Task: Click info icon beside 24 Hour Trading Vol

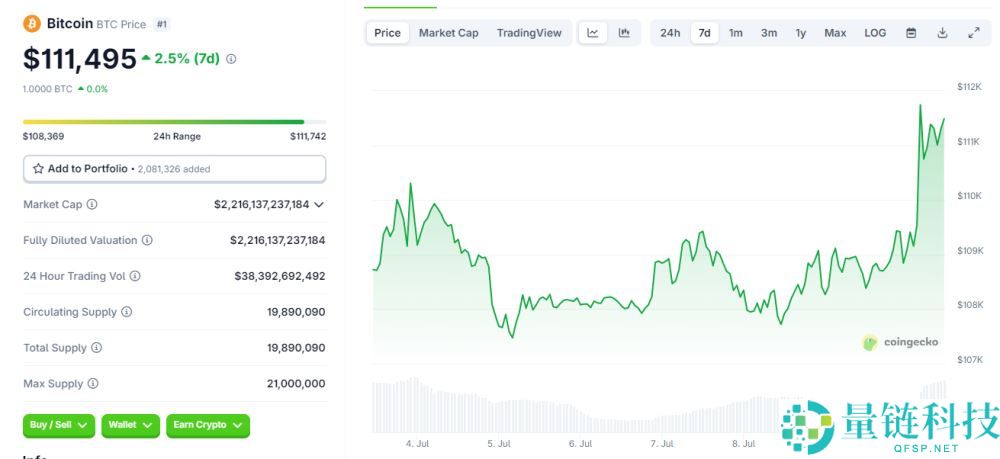Action: pyautogui.click(x=135, y=276)
